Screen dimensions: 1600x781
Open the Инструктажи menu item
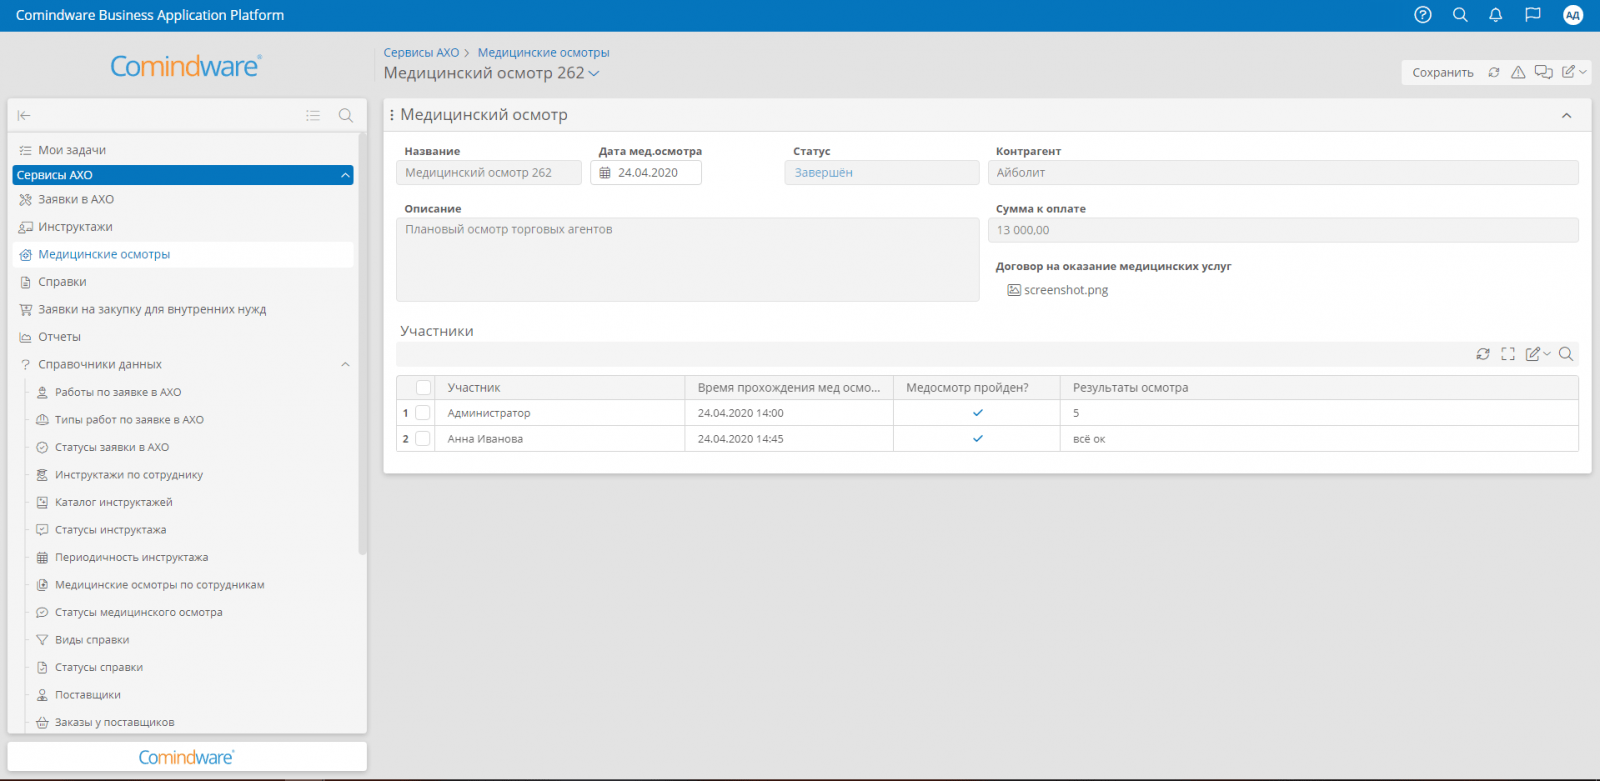tap(75, 227)
